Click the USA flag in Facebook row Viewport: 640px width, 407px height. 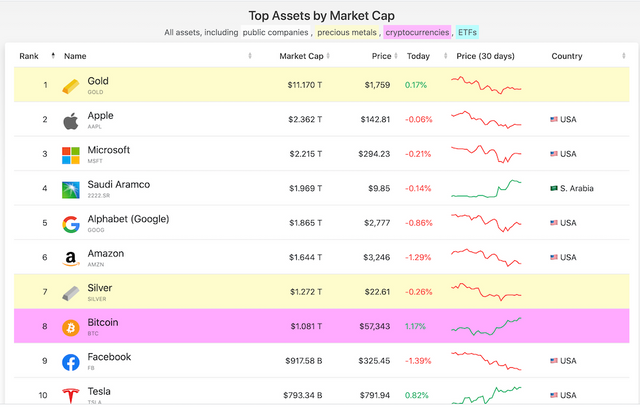coord(554,361)
